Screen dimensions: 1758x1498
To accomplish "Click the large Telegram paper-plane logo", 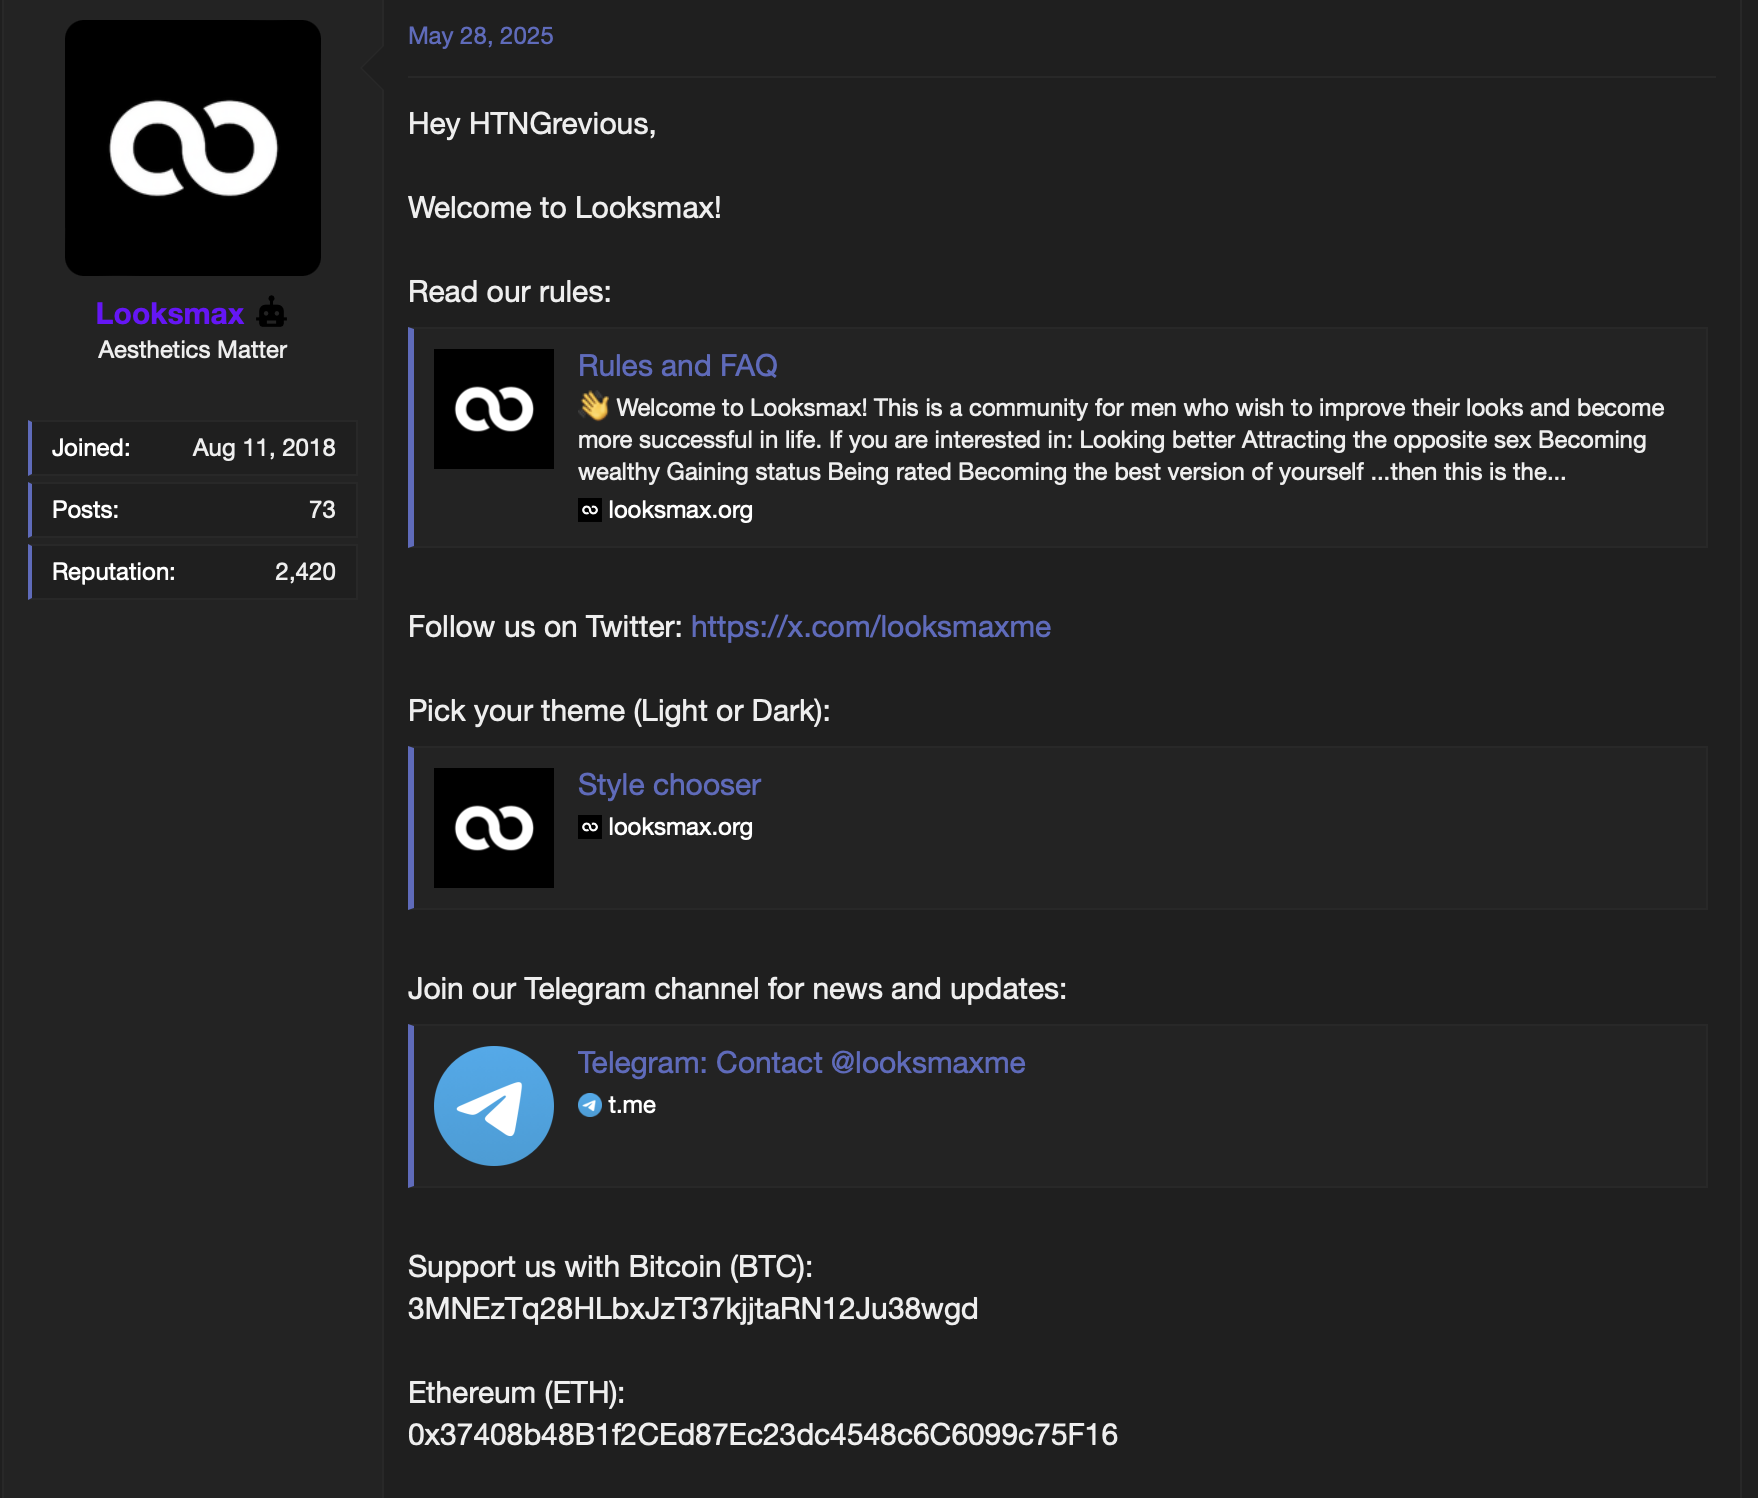I will click(x=494, y=1106).
